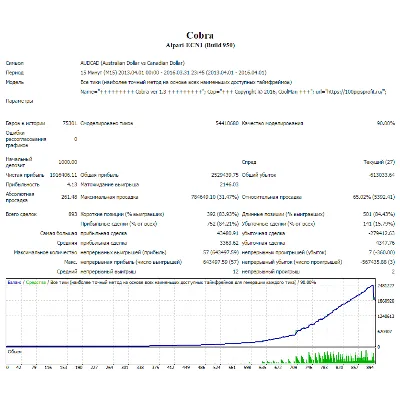The width and height of the screenshot is (400, 400).
Task: Click the modelling method description line
Action: (186, 82)
